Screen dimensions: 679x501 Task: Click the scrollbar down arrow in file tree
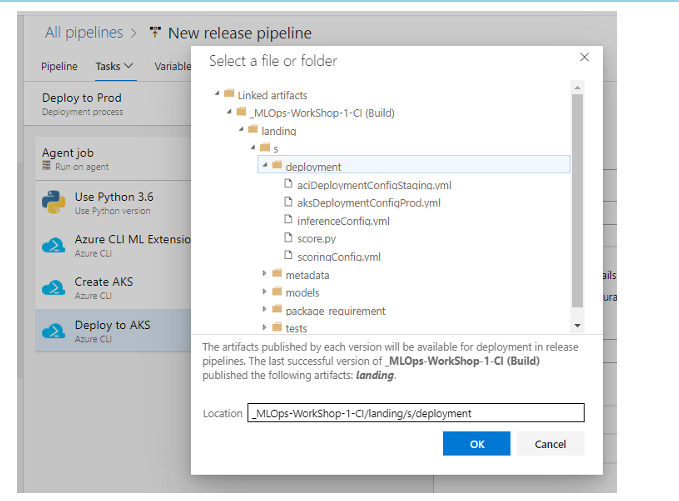click(x=577, y=326)
